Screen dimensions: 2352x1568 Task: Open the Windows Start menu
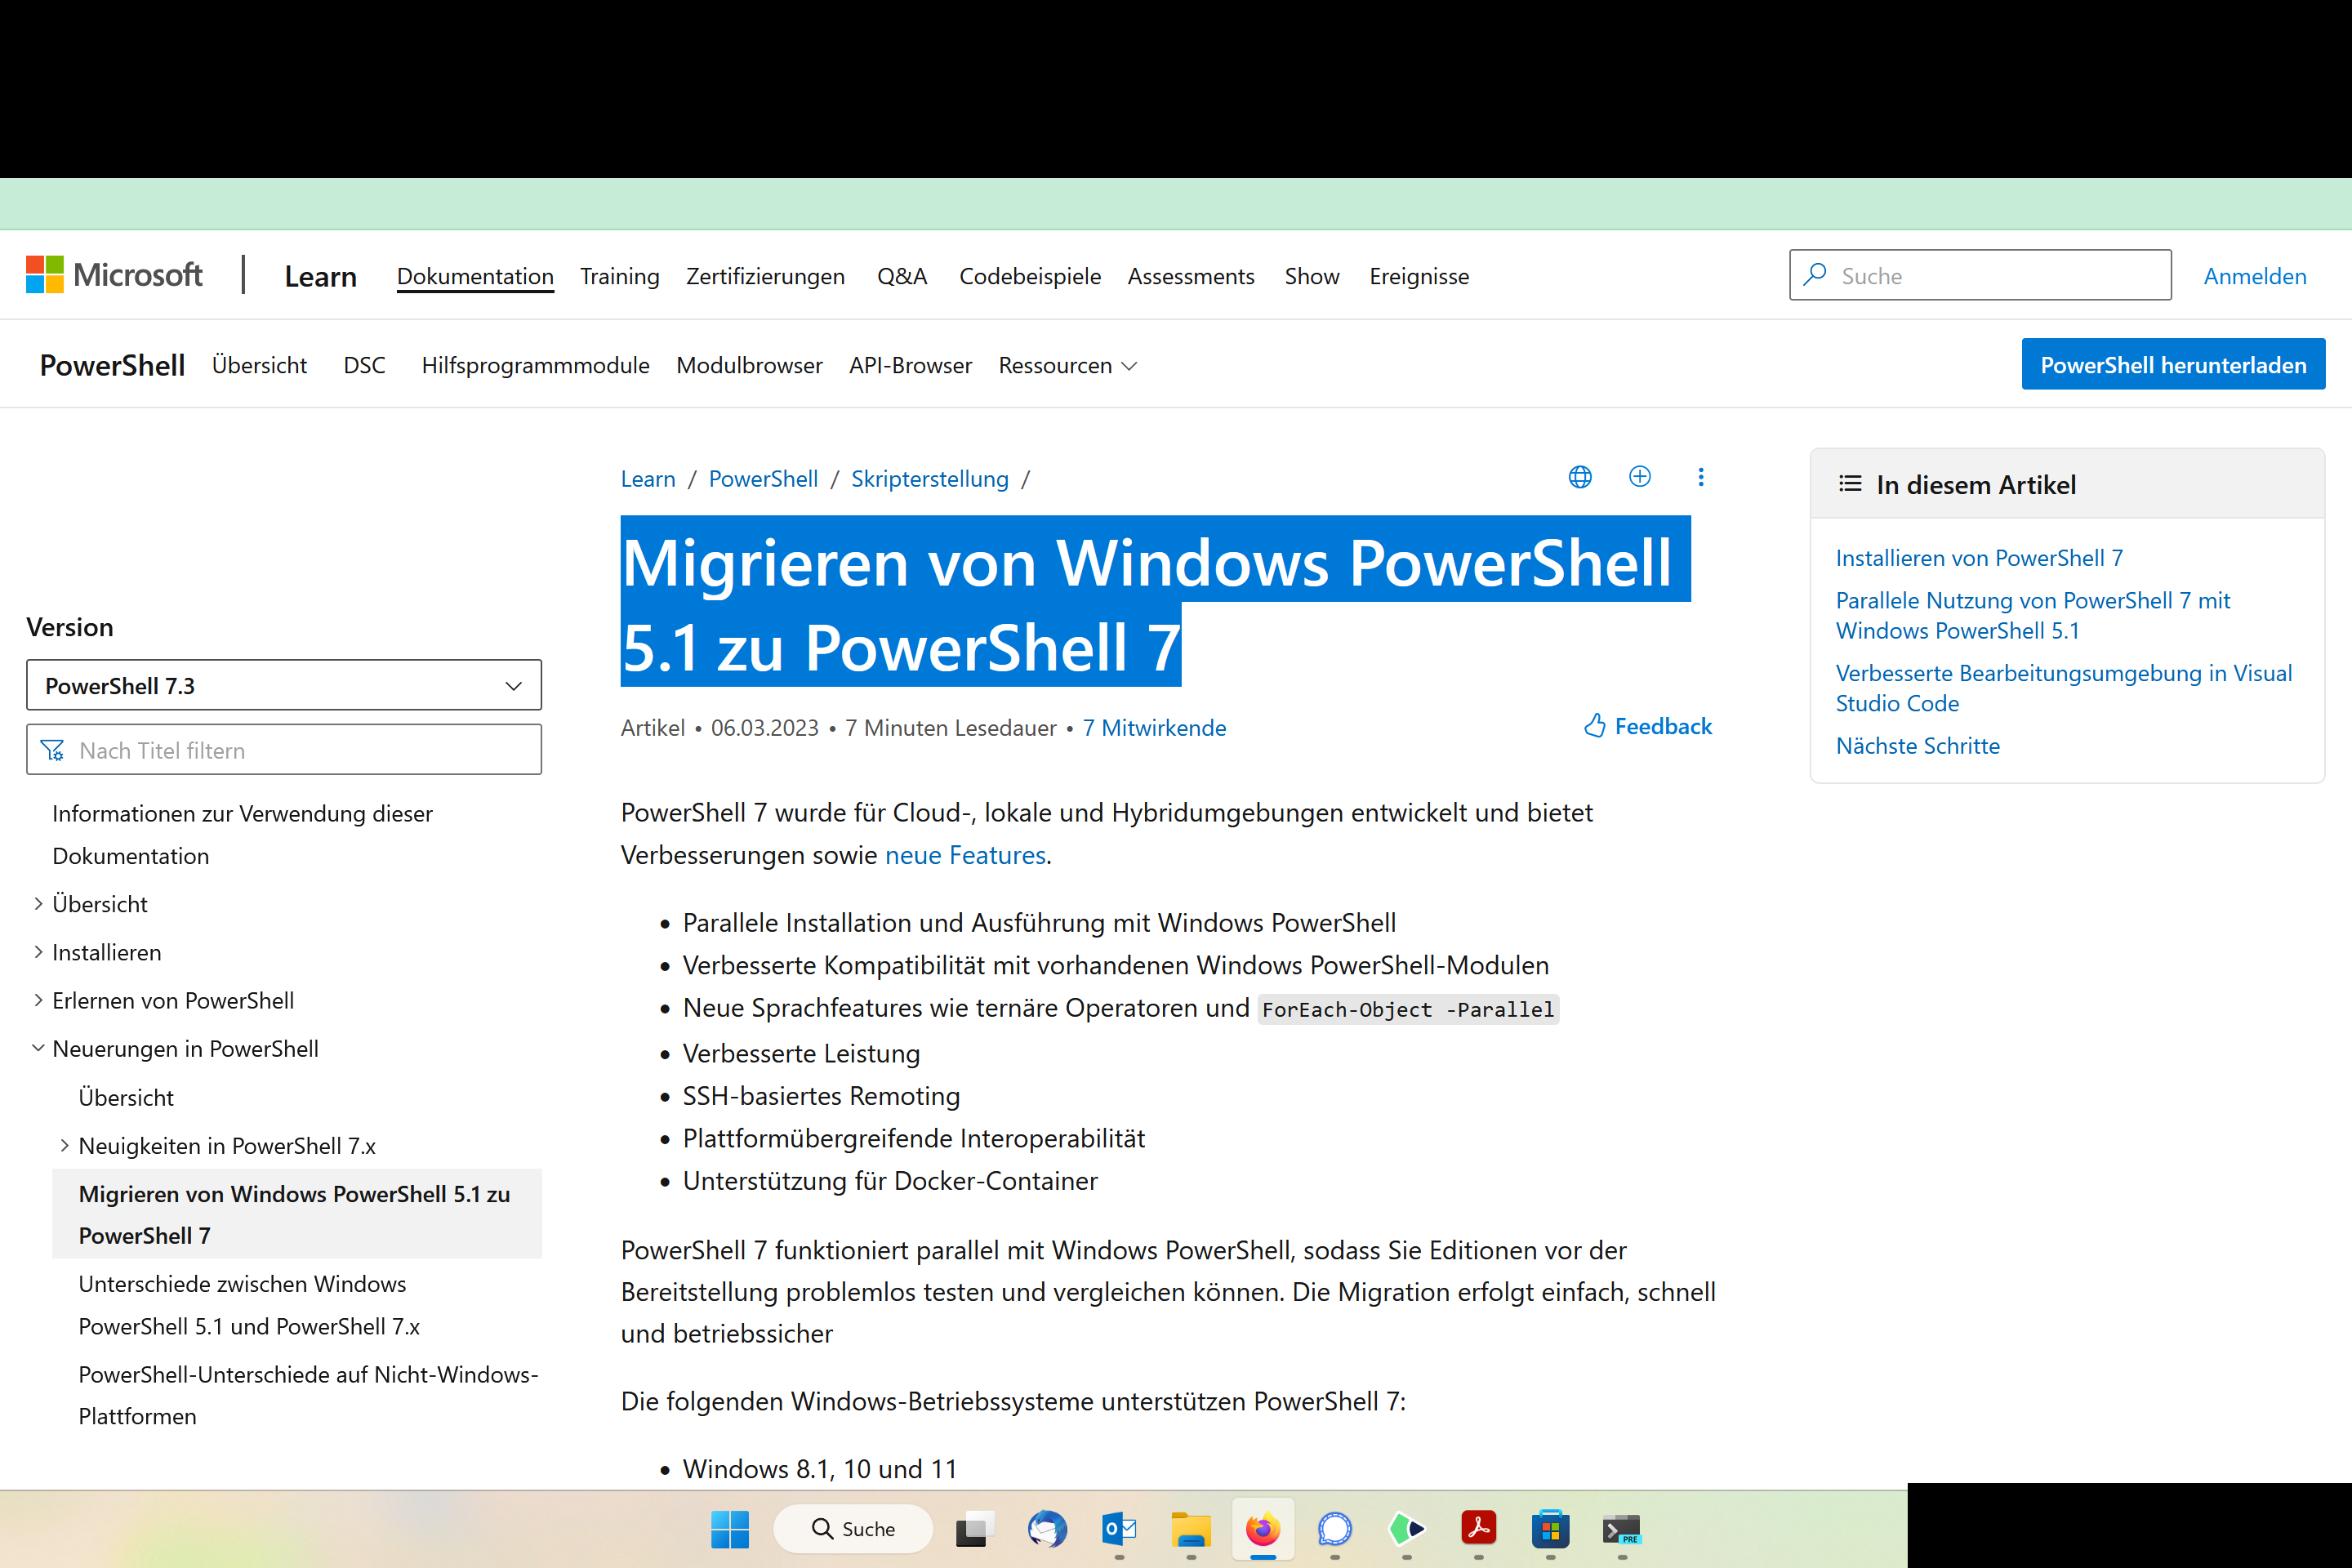coord(730,1529)
